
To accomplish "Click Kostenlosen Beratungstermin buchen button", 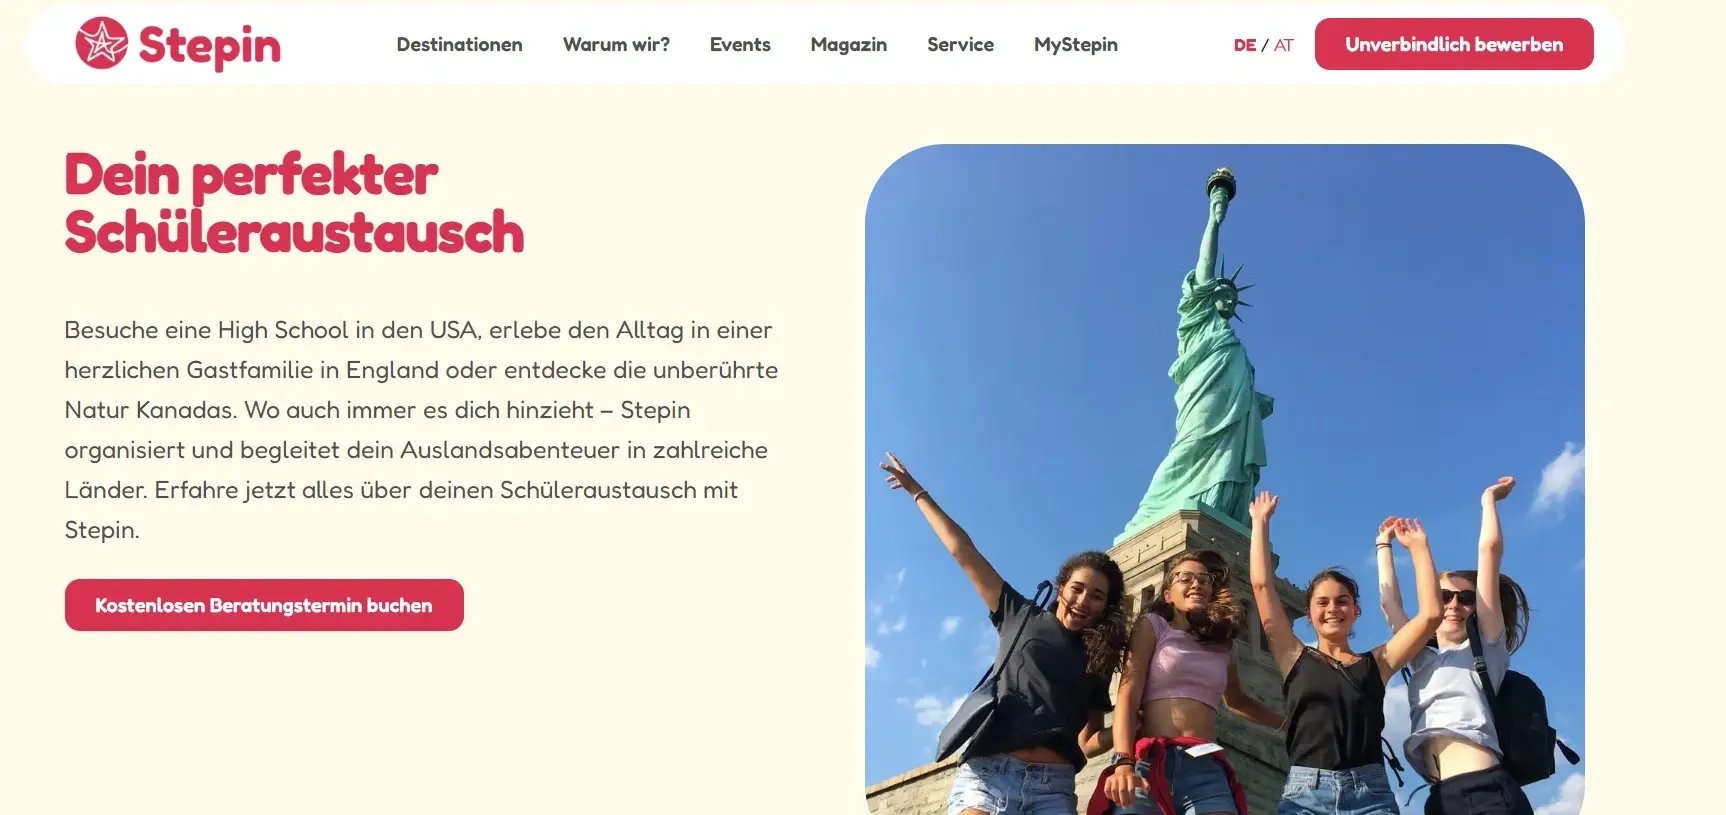I will [x=264, y=605].
